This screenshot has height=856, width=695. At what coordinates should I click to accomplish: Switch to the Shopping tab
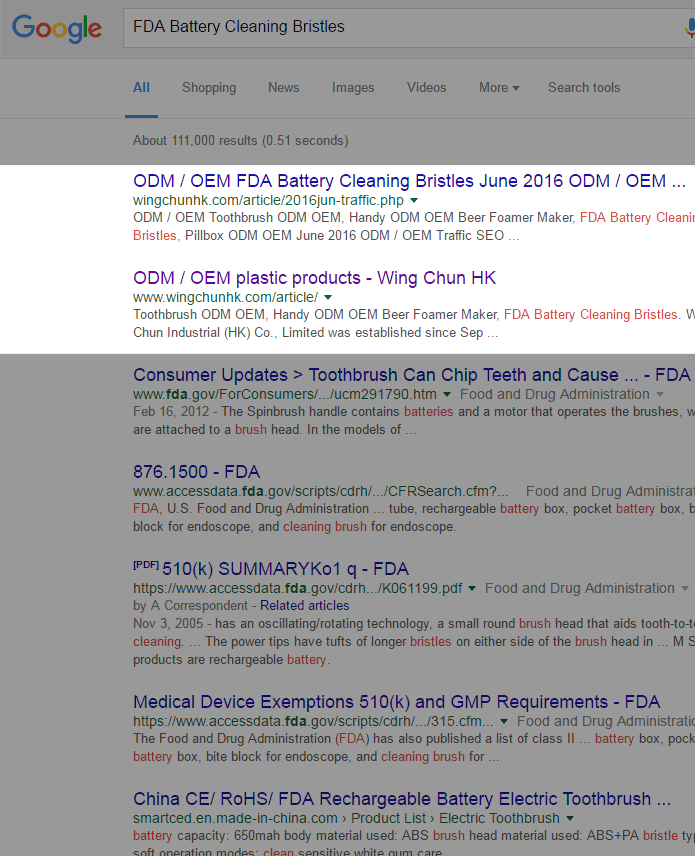pyautogui.click(x=209, y=87)
